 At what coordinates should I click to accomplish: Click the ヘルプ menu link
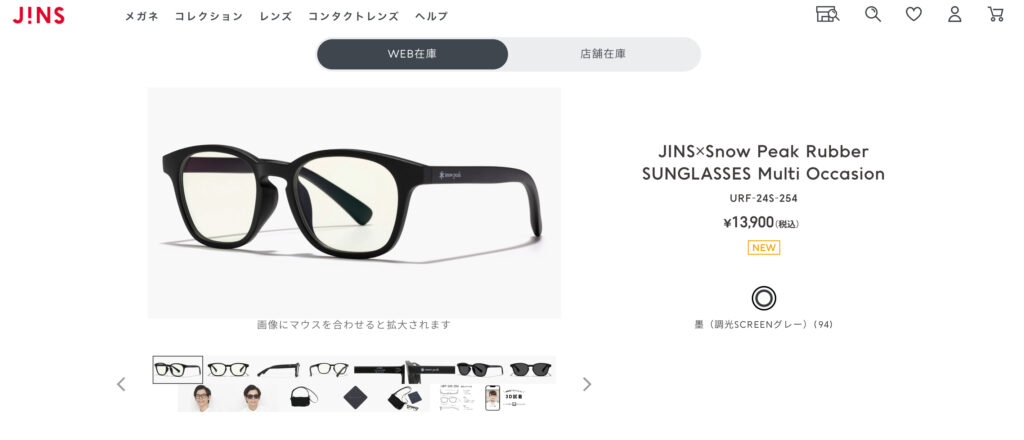click(x=432, y=16)
